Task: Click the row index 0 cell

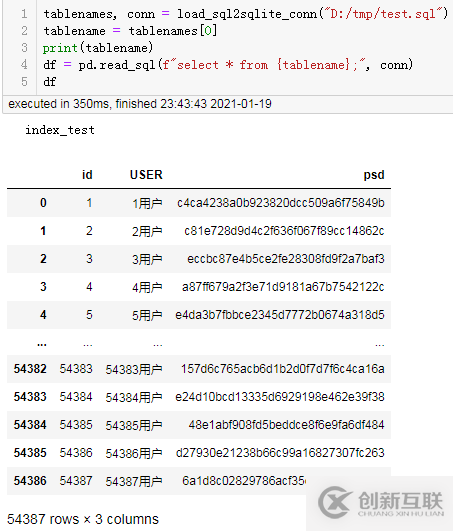Action: pyautogui.click(x=43, y=203)
